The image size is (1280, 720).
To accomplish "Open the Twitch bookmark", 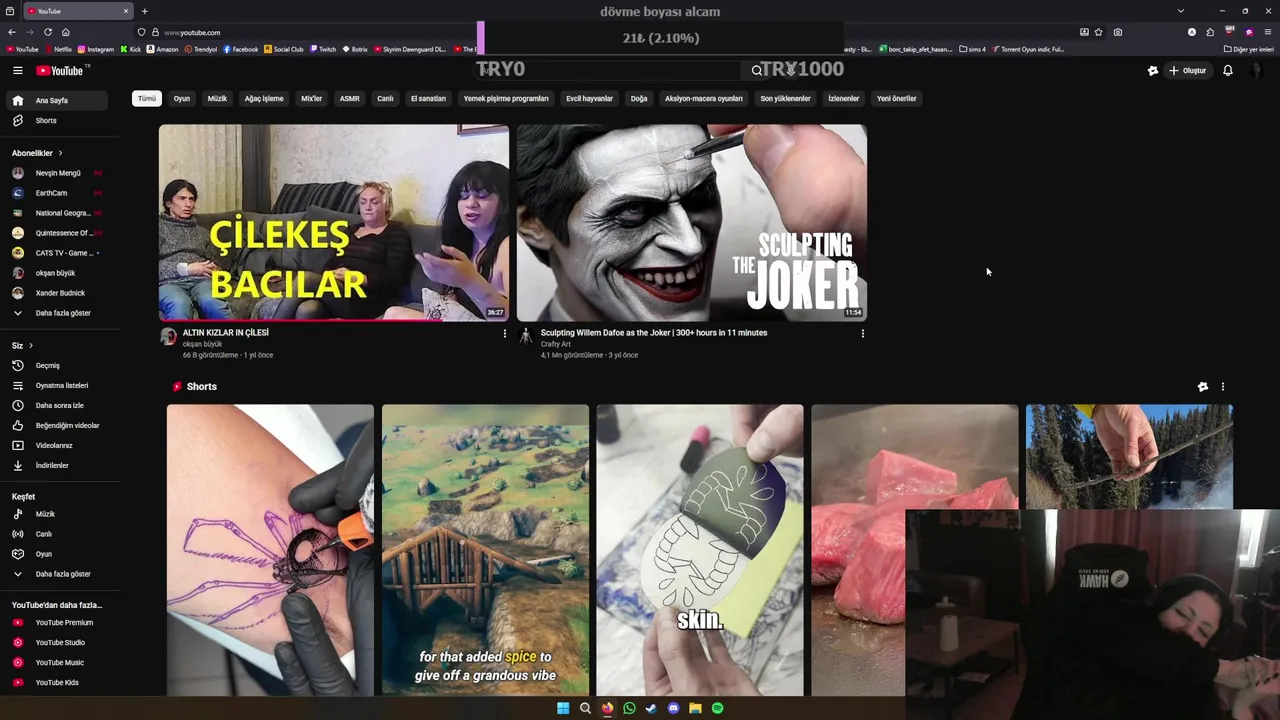I will pos(323,49).
